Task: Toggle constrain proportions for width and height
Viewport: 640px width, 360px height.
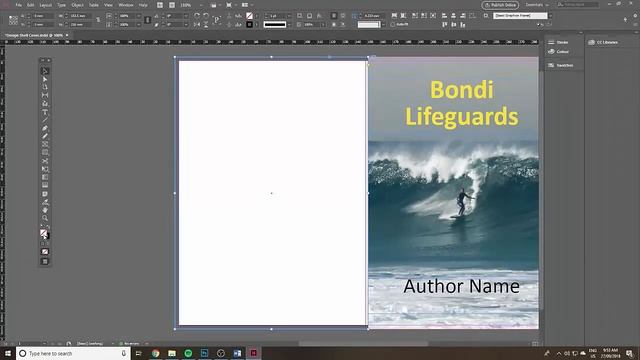Action: 98,20
